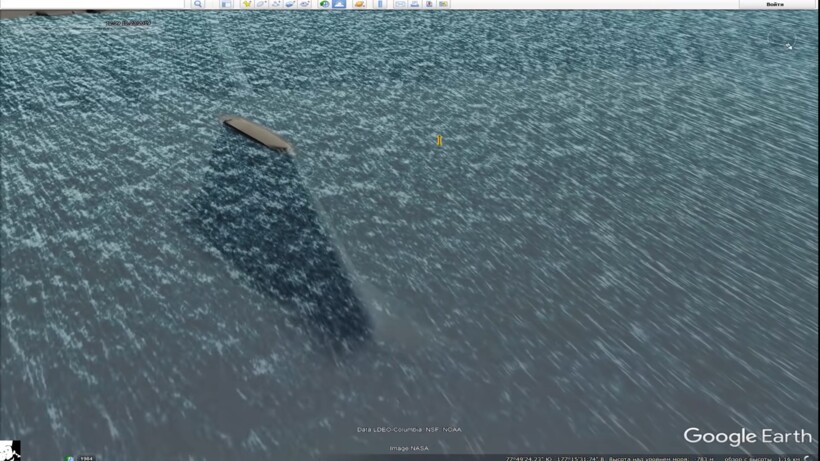The image size is (820, 461).
Task: Toggle the sunlight across landscape button
Action: (339, 4)
